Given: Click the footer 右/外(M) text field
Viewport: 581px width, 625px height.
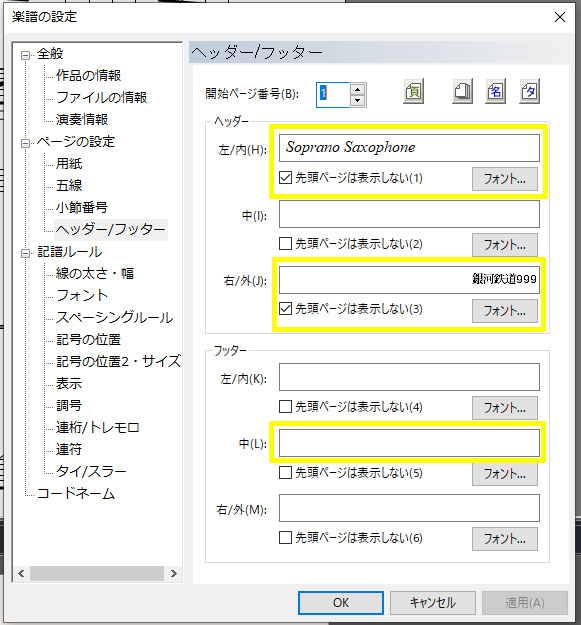Looking at the screenshot, I should [409, 508].
